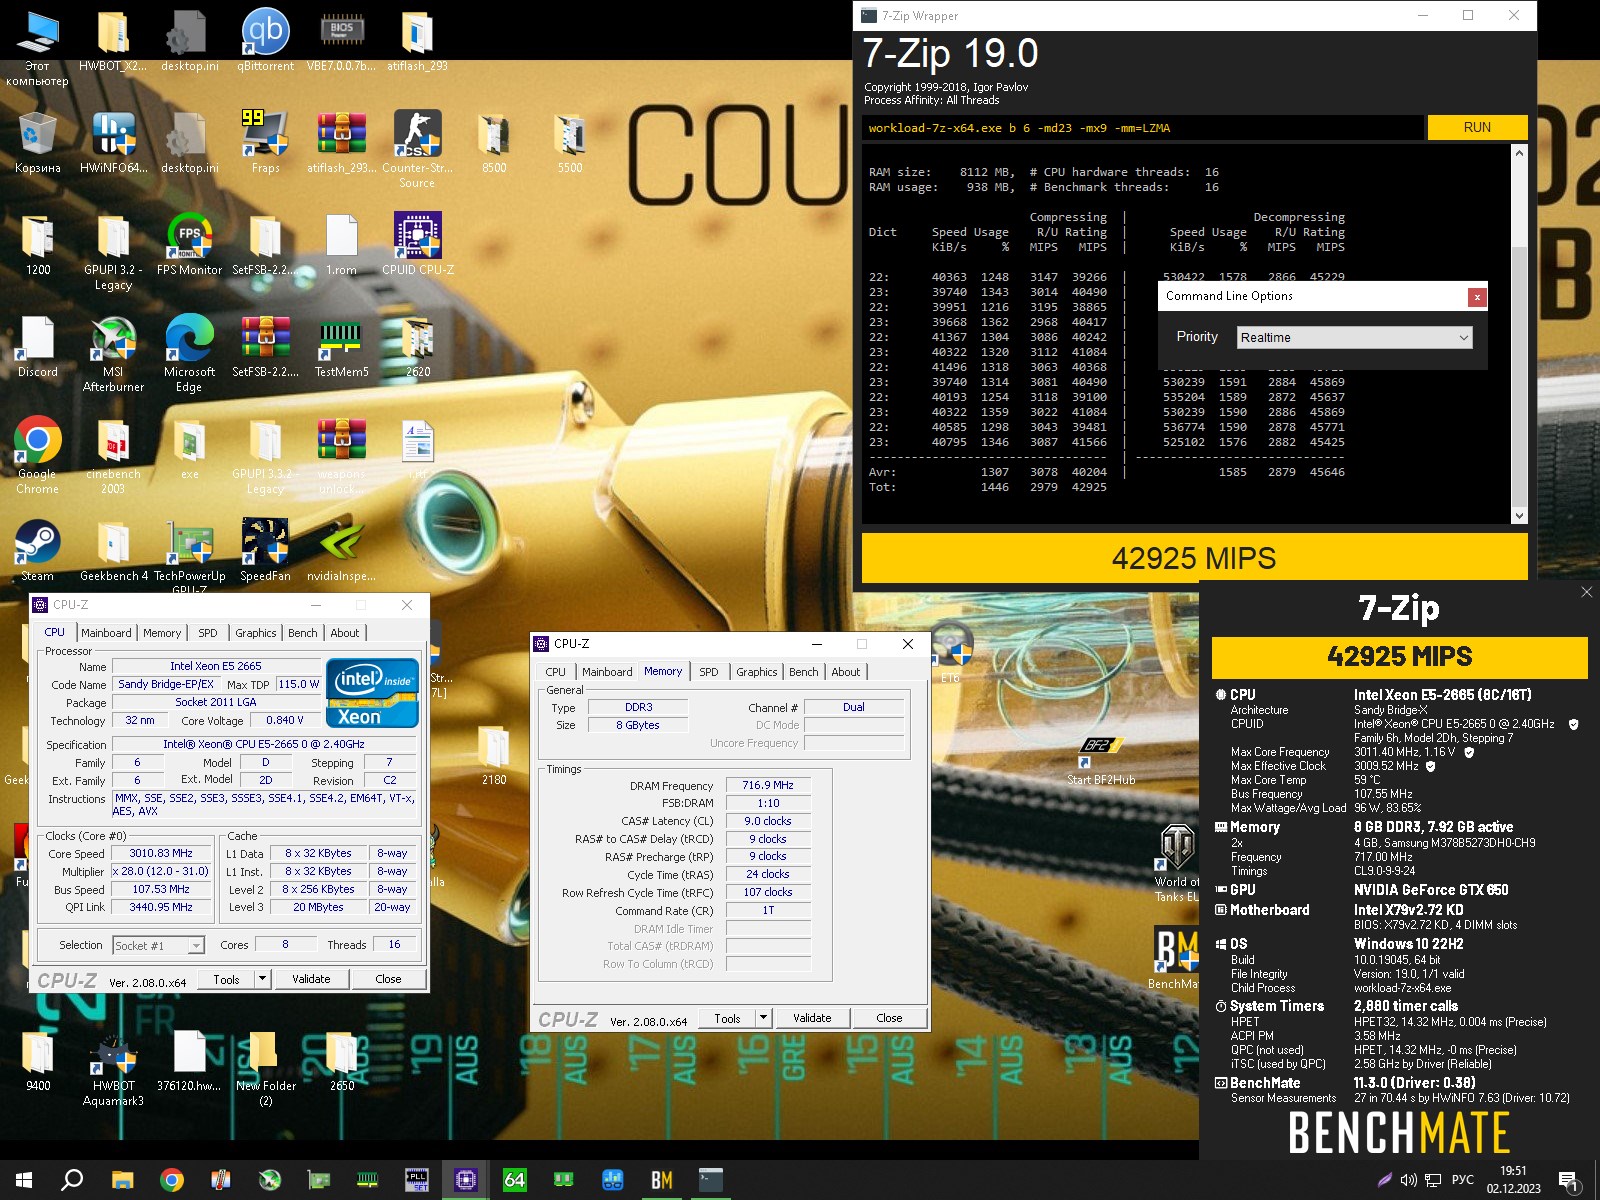Click the taskbar search magnifier

tap(72, 1180)
